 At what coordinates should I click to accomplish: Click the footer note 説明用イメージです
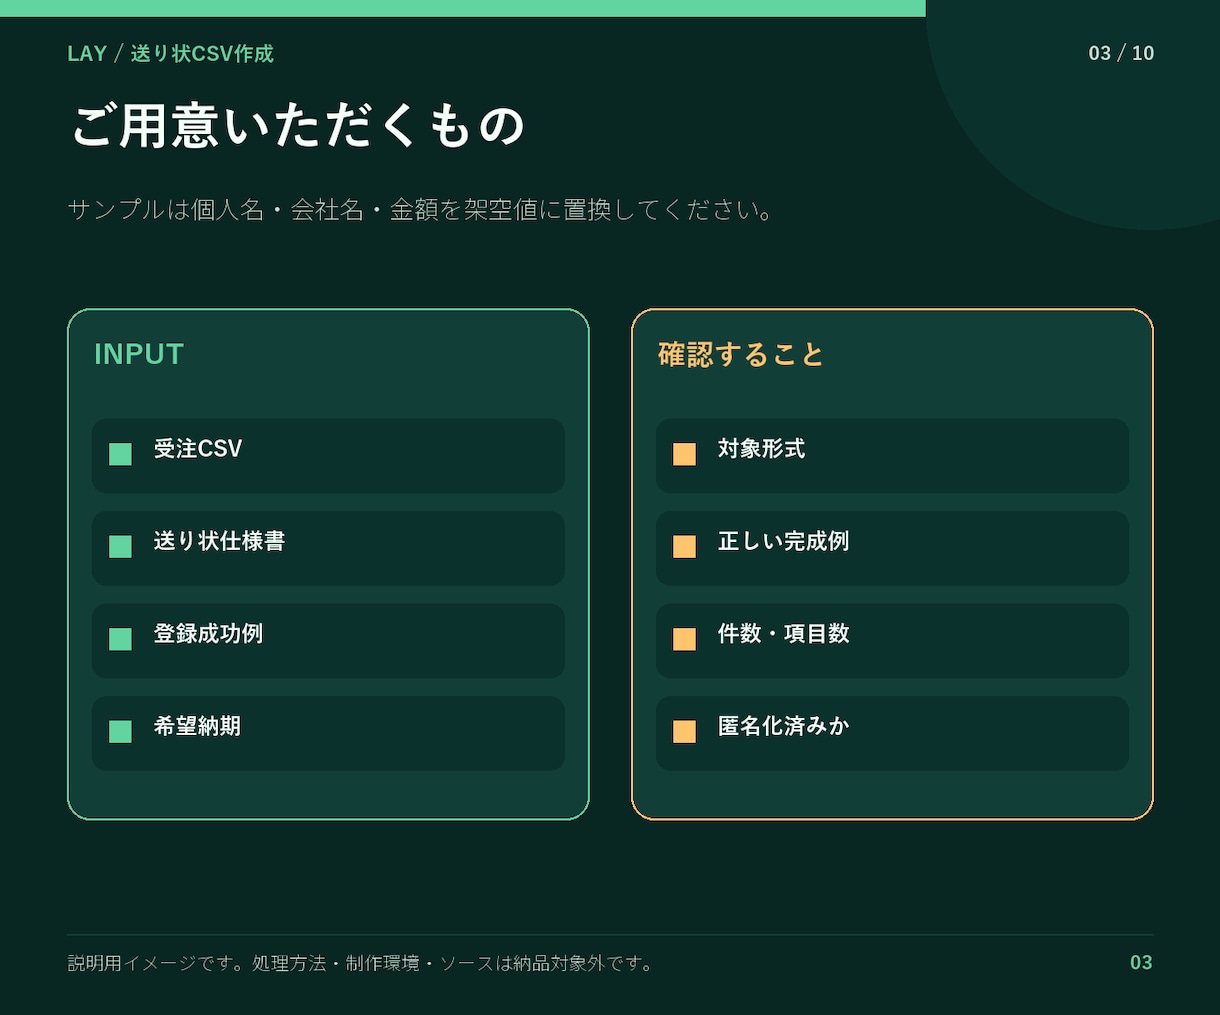[361, 963]
